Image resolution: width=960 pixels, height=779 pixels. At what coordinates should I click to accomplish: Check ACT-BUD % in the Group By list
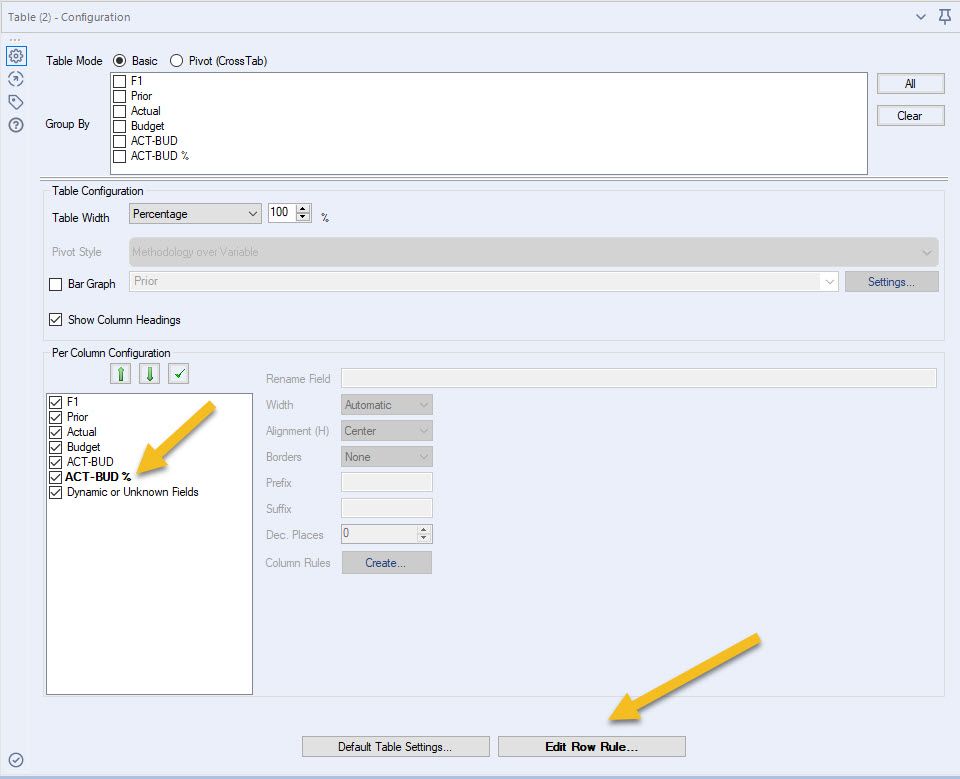click(x=120, y=156)
